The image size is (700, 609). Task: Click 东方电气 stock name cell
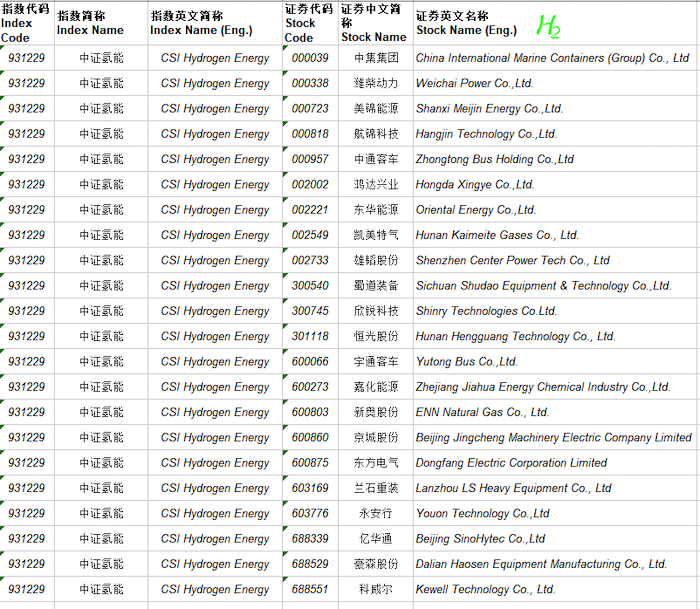[375, 463]
